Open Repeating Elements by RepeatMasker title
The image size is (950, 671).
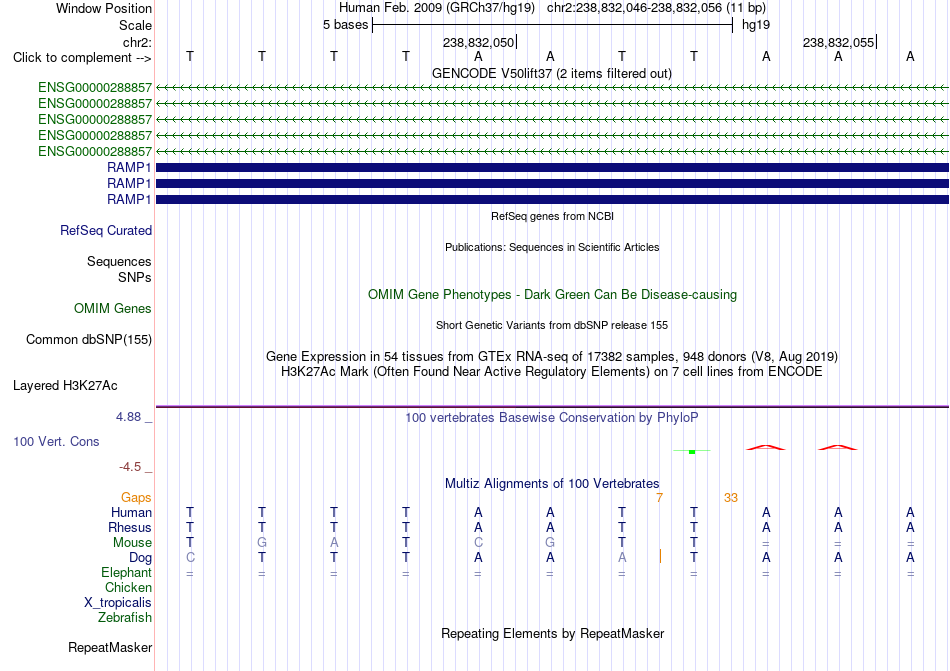click(x=552, y=633)
